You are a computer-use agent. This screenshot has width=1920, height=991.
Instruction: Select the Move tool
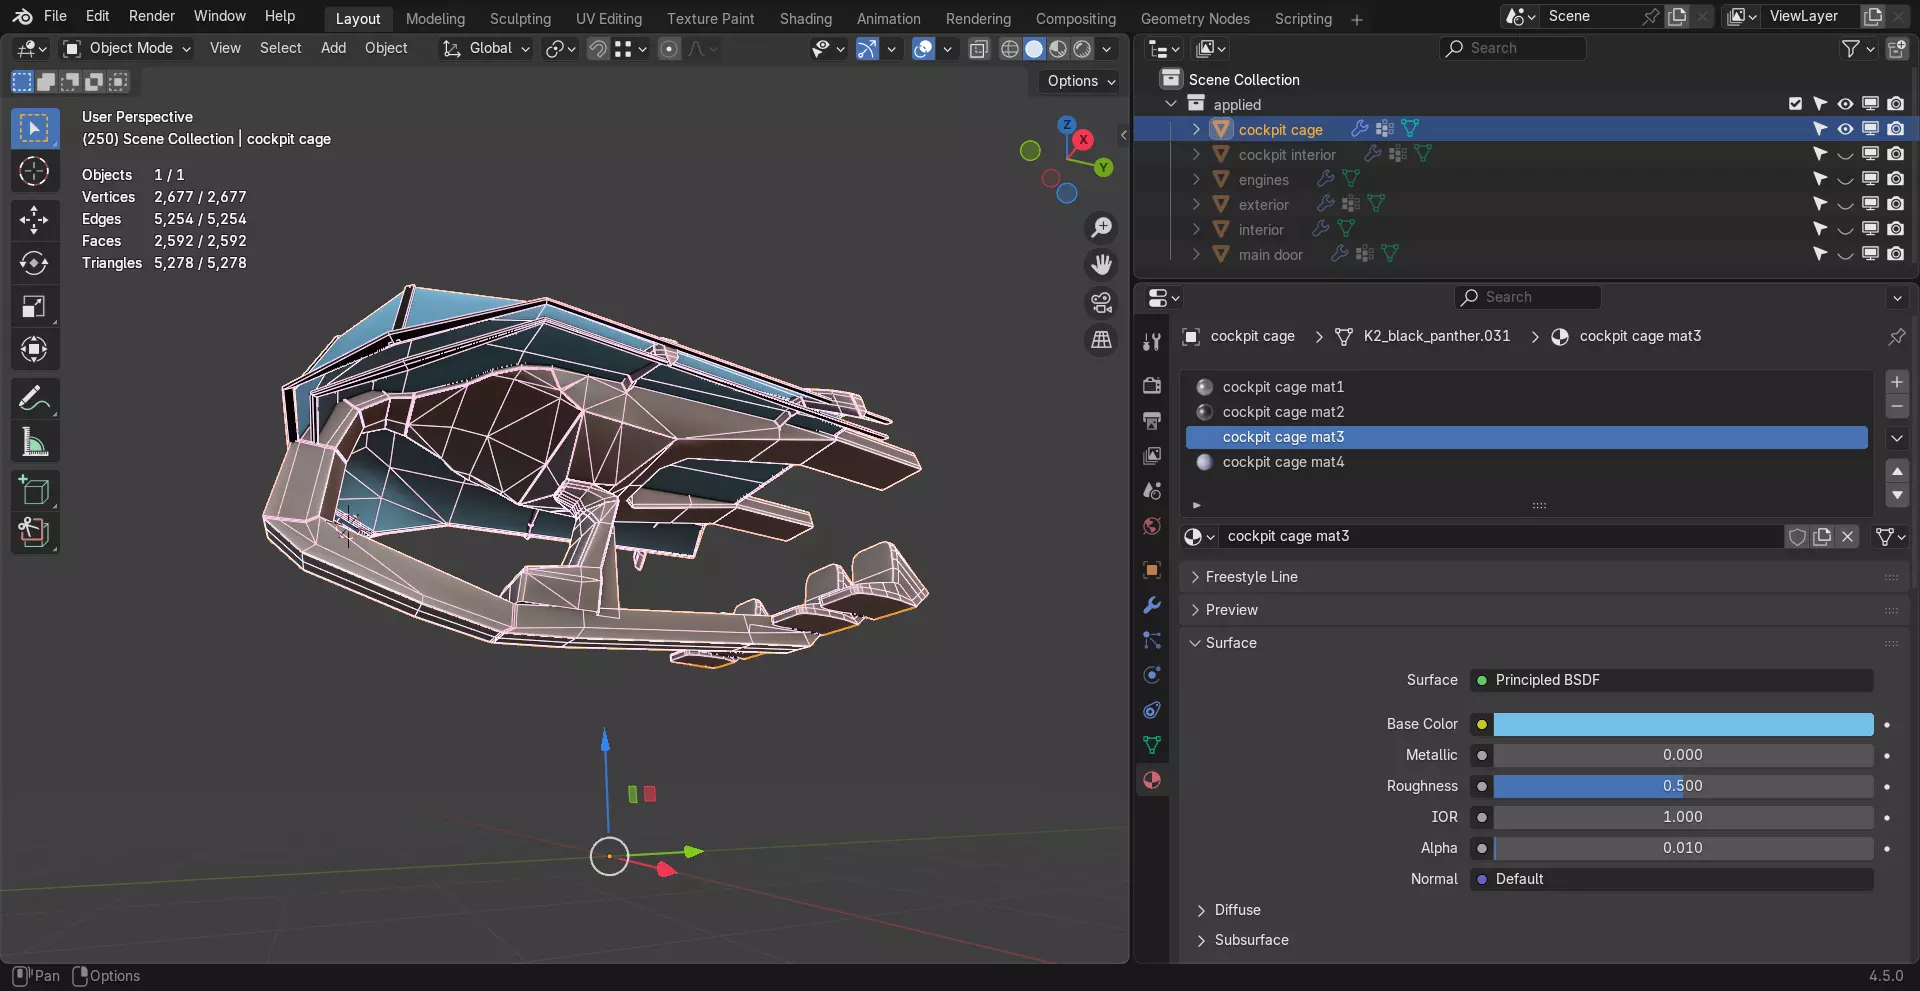pos(34,220)
